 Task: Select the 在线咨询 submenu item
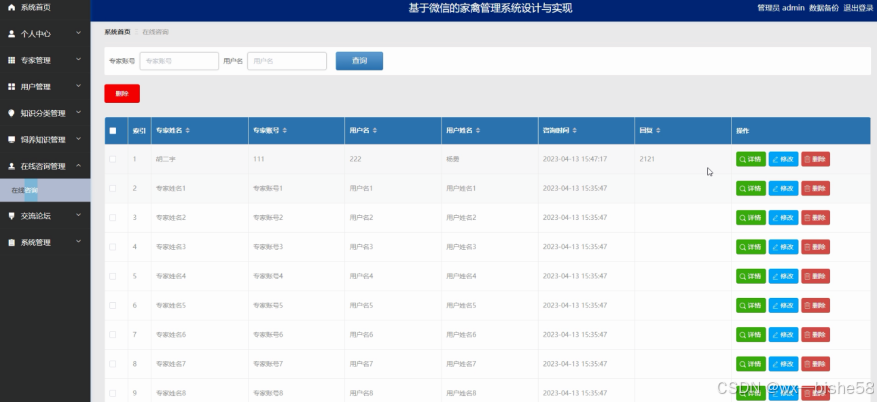tap(45, 190)
